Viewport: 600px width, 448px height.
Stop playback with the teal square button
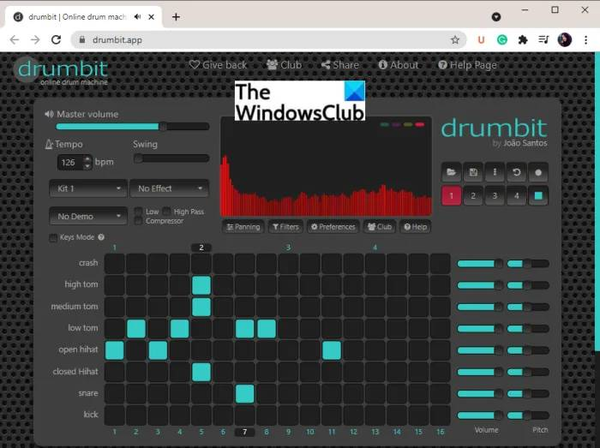538,196
